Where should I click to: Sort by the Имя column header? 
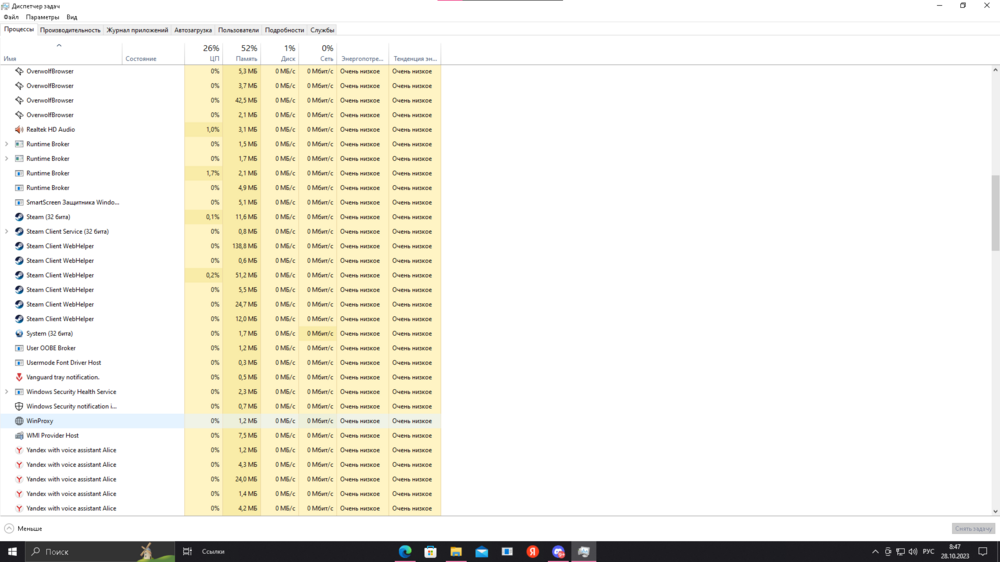coord(61,53)
